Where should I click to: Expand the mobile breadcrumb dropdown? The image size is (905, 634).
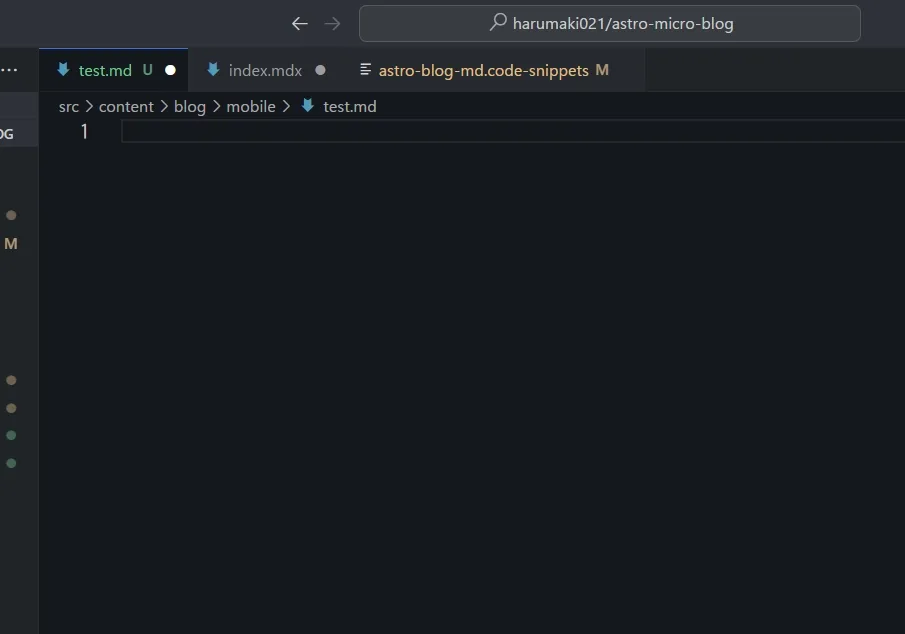coord(251,106)
